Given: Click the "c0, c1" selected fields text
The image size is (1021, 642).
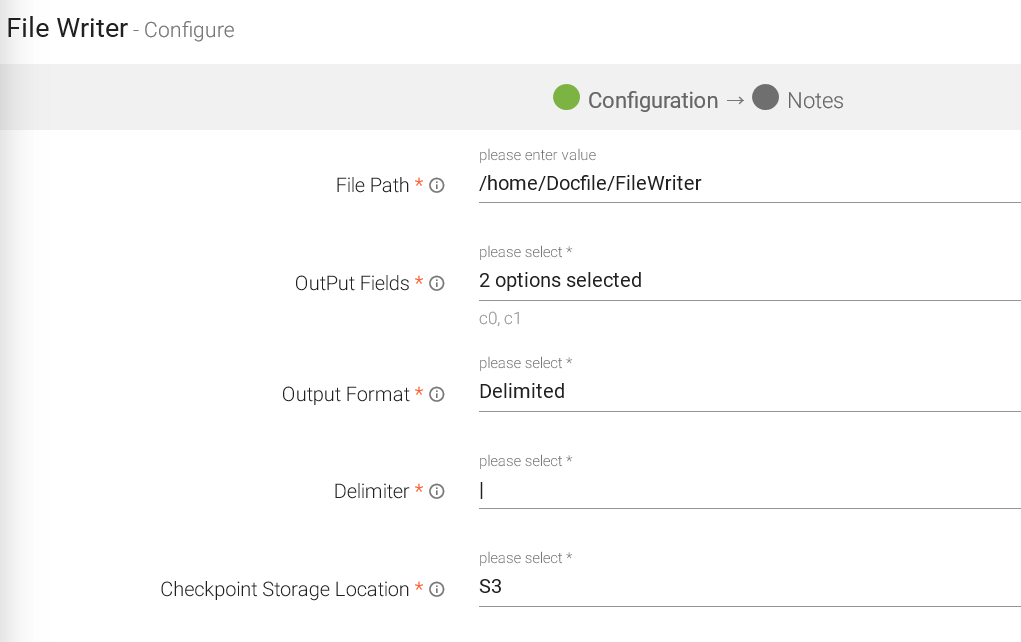Looking at the screenshot, I should (x=500, y=319).
